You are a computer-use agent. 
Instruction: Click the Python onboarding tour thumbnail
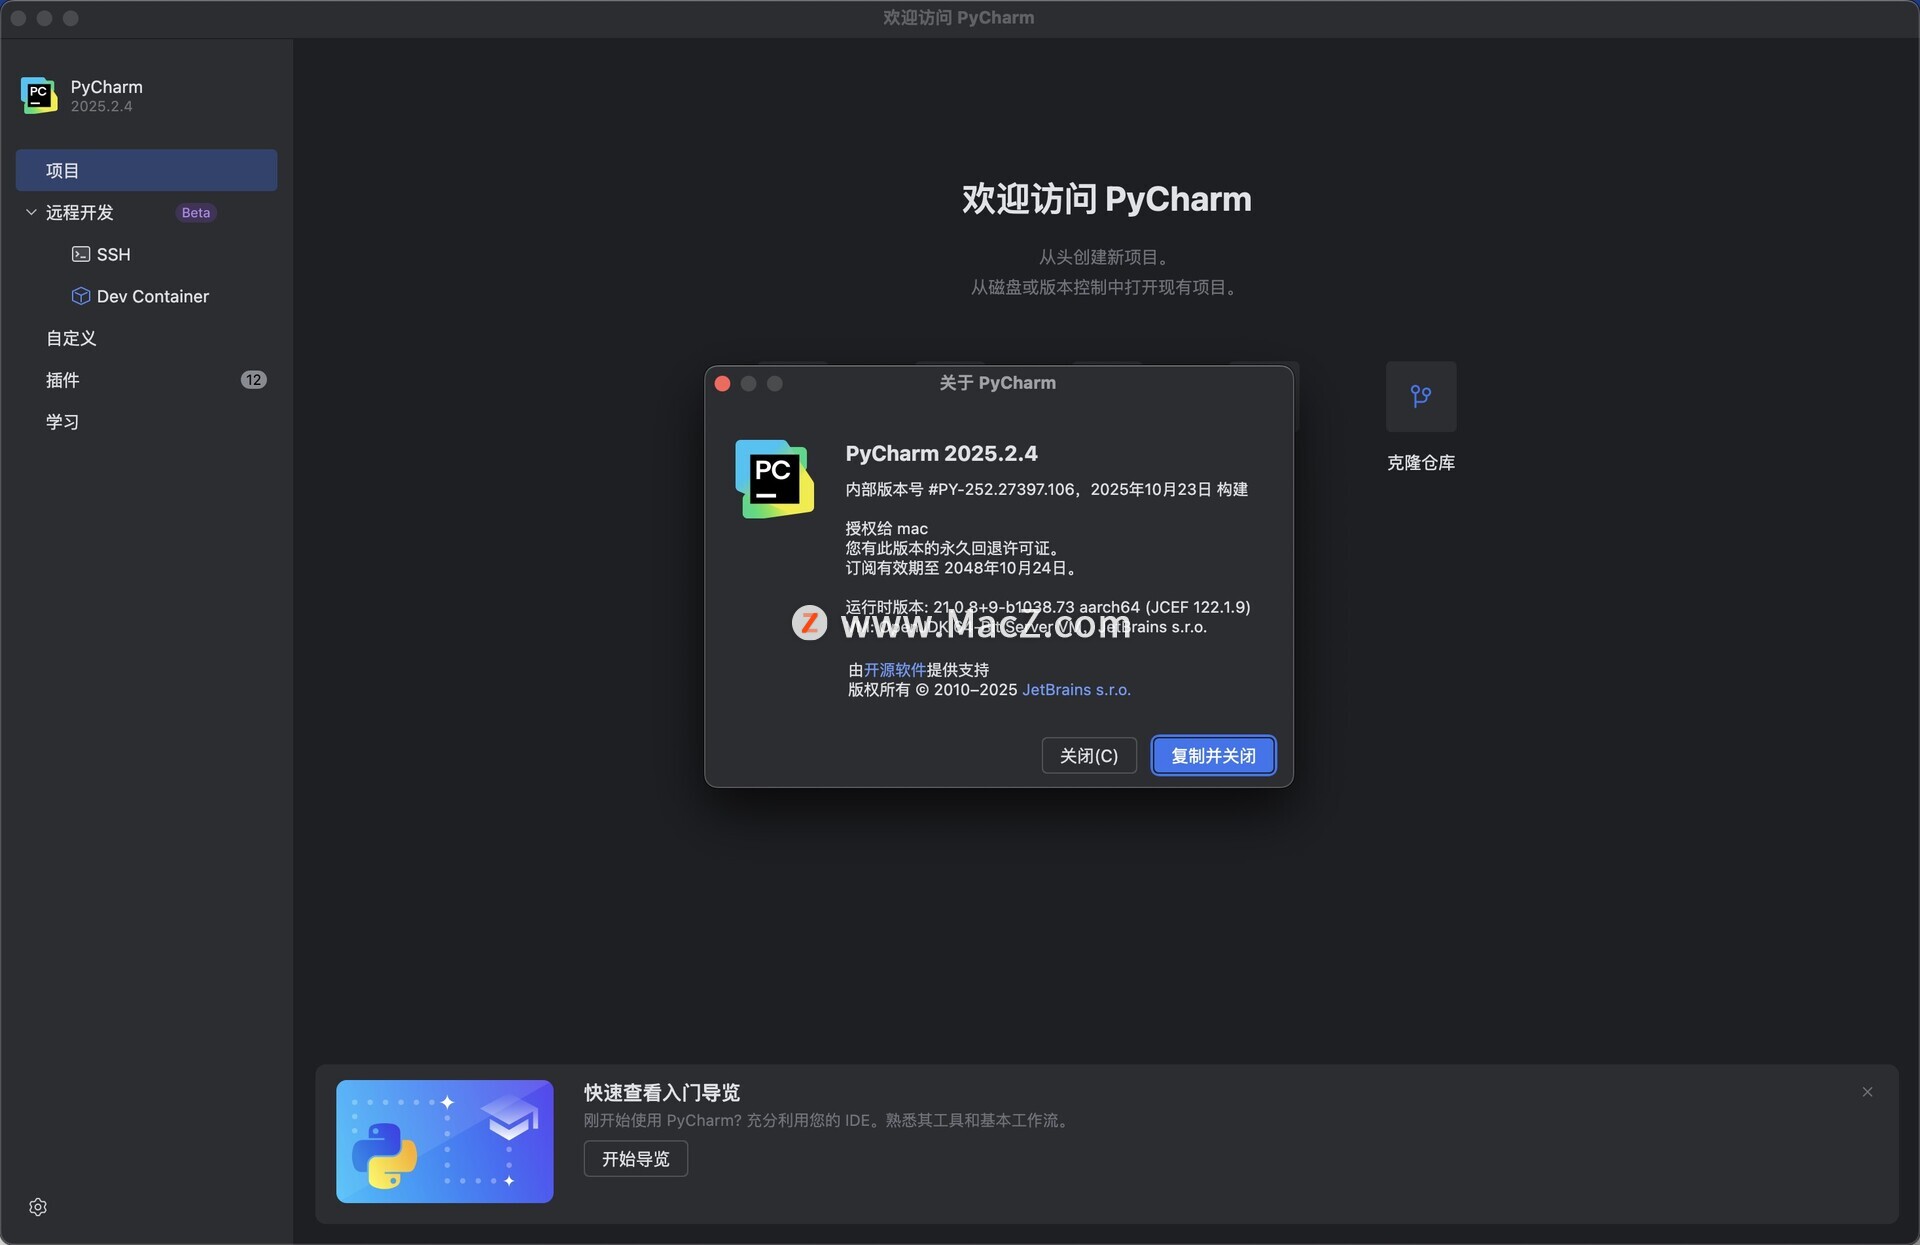click(444, 1141)
